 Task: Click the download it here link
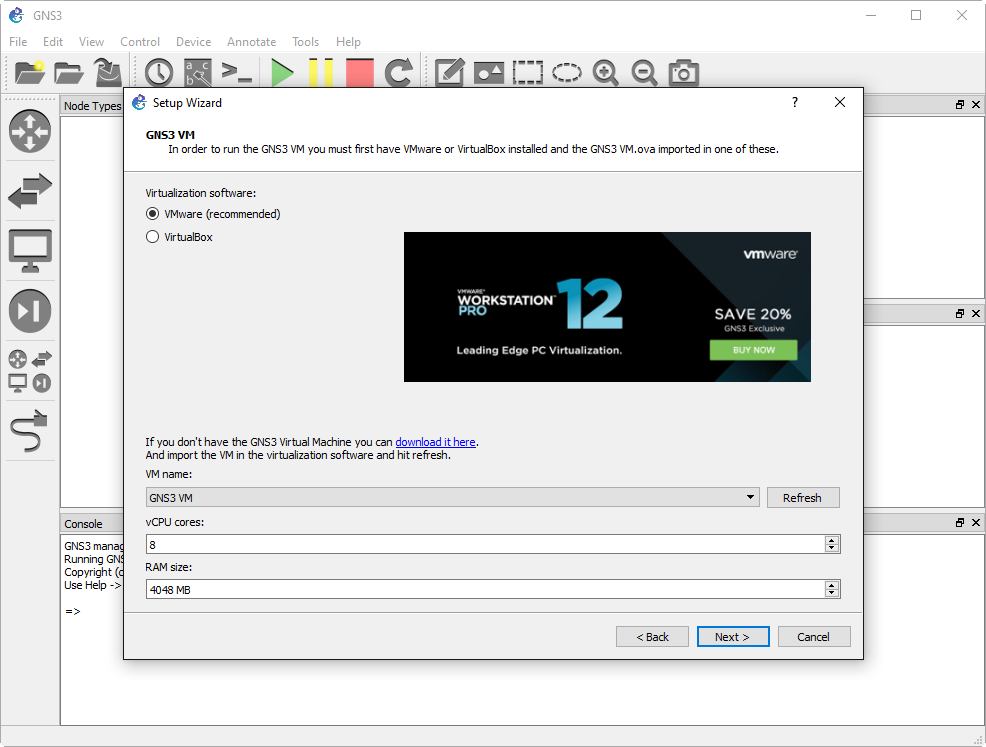435,442
